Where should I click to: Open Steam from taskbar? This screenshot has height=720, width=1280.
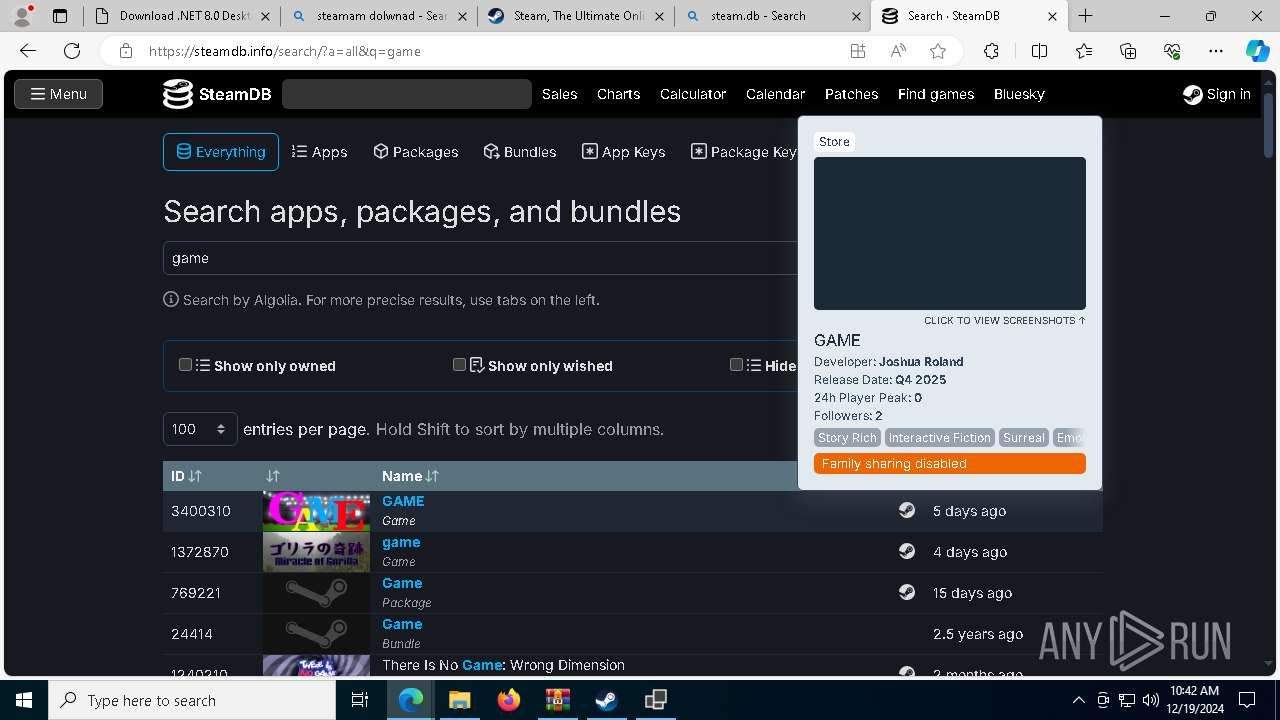[606, 700]
